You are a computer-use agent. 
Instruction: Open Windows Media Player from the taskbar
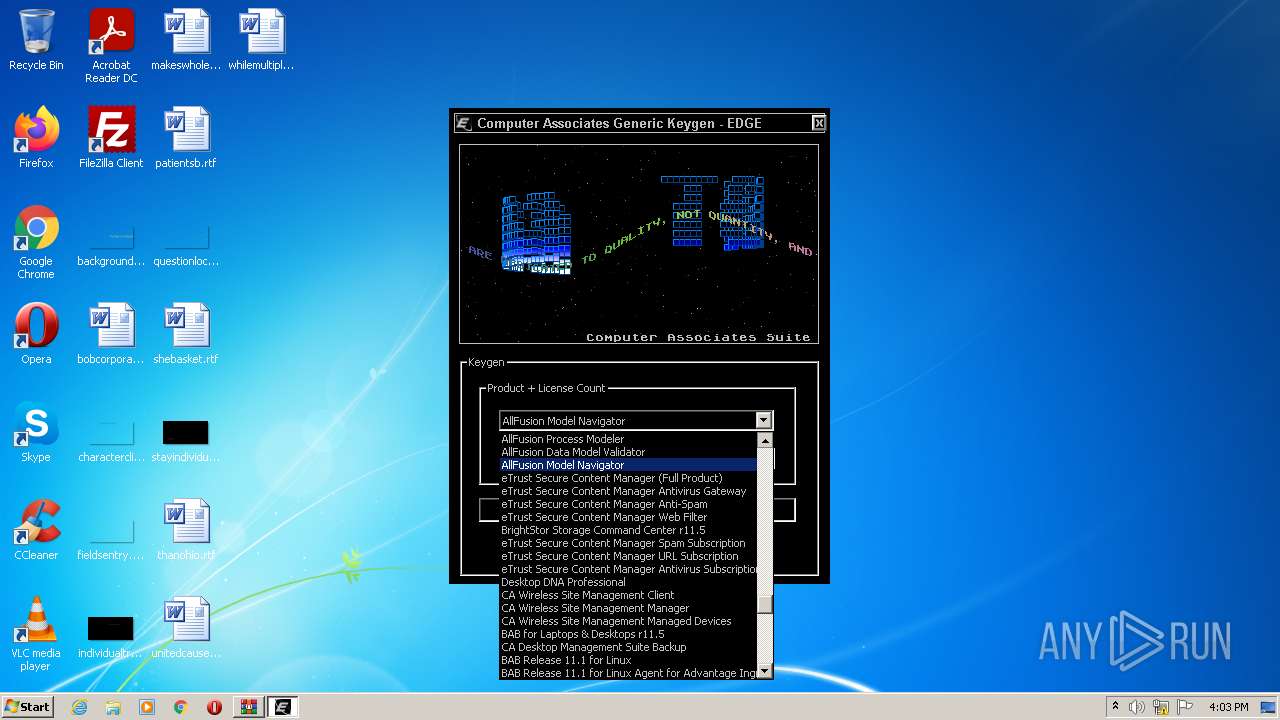click(x=147, y=707)
